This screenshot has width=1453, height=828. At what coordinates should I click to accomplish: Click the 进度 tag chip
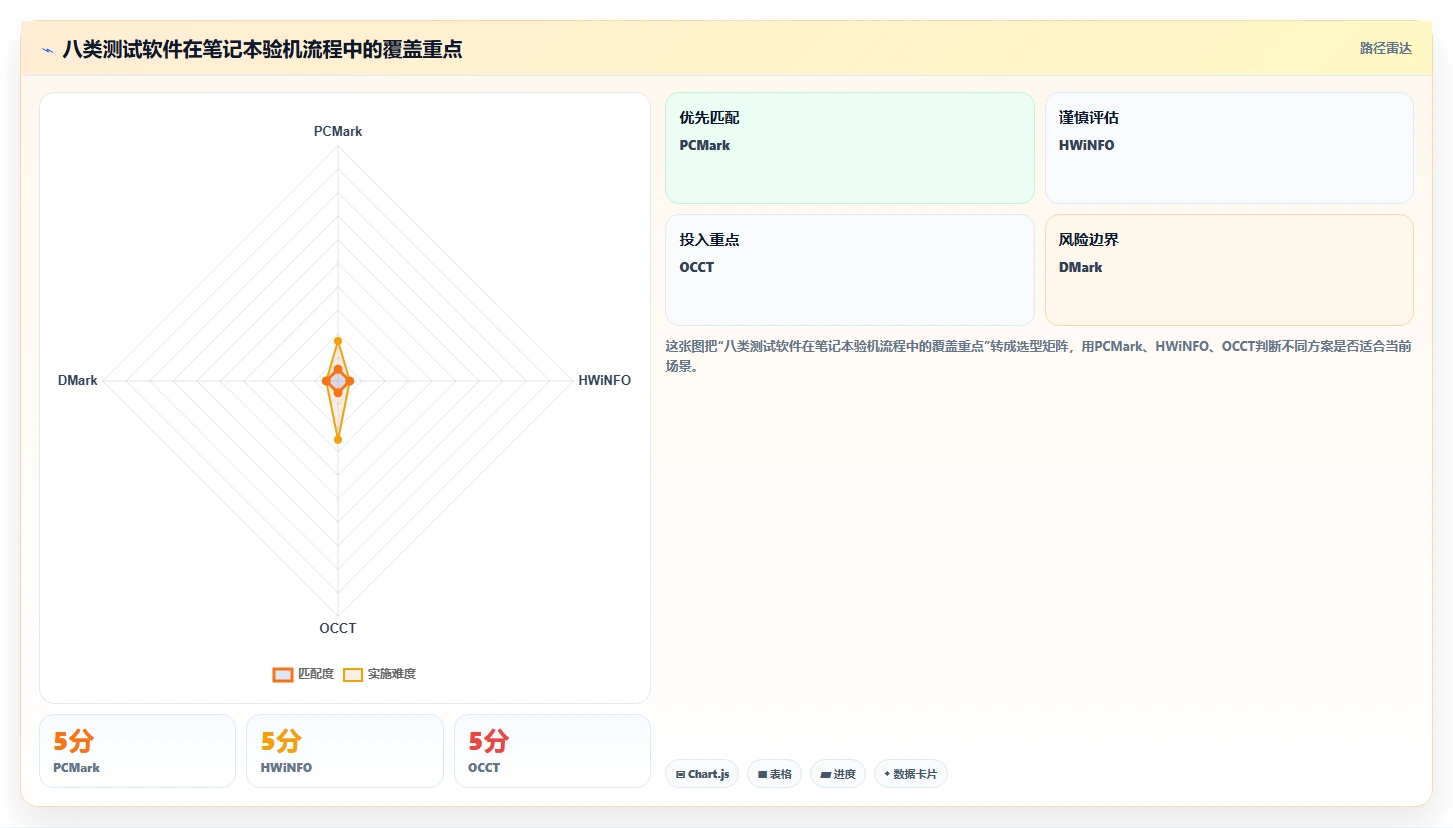click(x=838, y=774)
